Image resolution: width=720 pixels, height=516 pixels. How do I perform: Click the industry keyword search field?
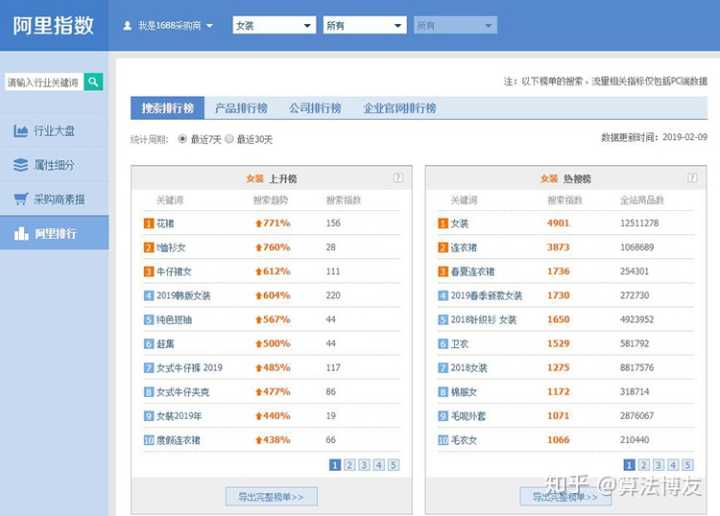click(44, 82)
